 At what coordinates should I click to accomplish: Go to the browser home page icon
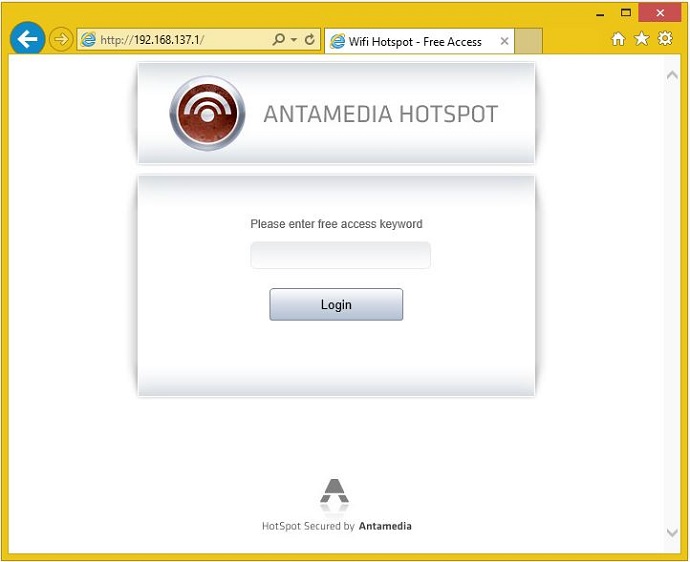pyautogui.click(x=618, y=39)
